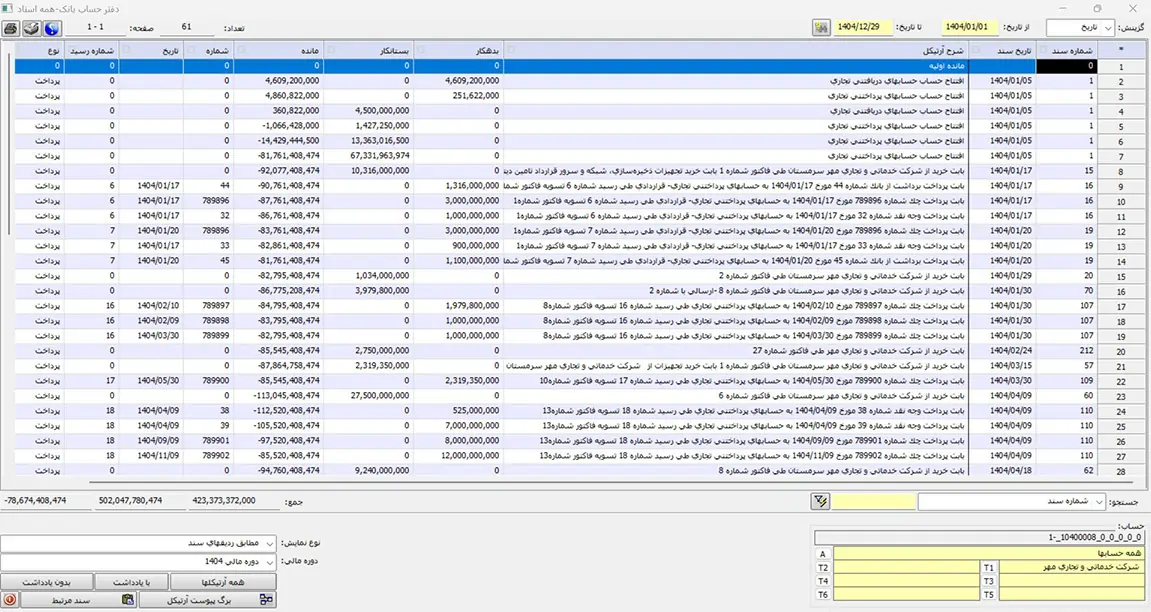This screenshot has width=1151, height=612.
Task: Click the calendar icon beside the end date
Action: [x=821, y=28]
